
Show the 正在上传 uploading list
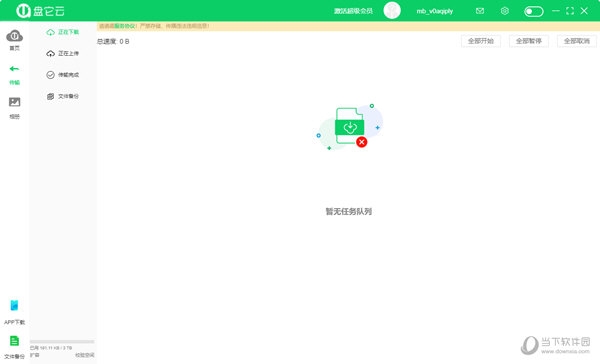point(63,54)
